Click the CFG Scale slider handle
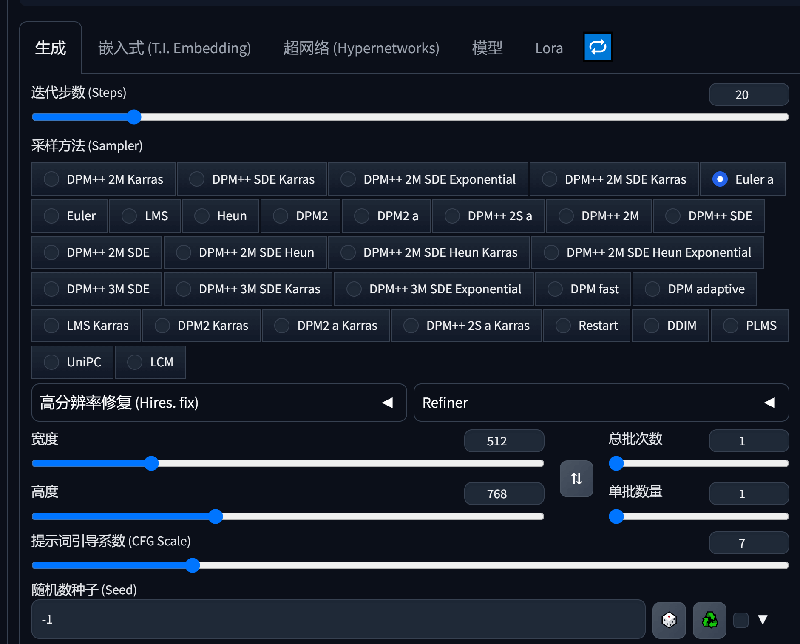This screenshot has height=644, width=800. pyautogui.click(x=193, y=565)
